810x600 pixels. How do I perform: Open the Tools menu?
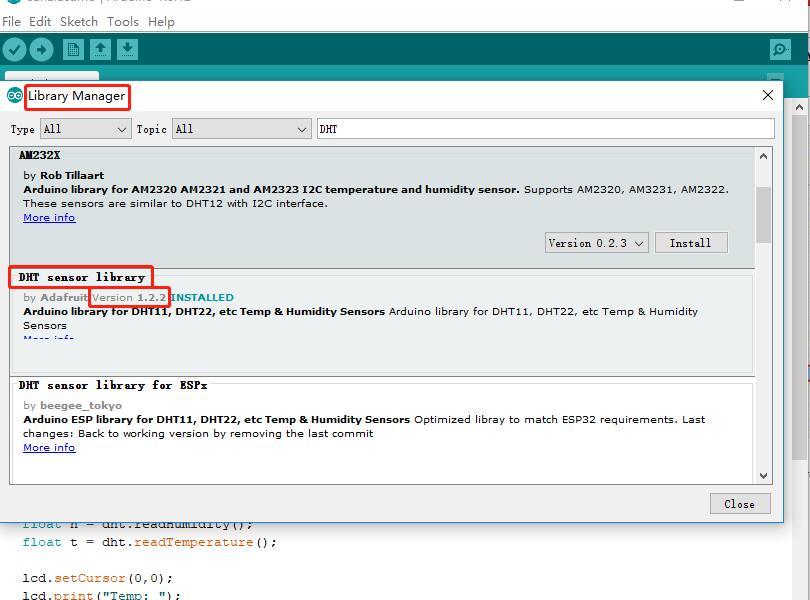click(x=123, y=22)
